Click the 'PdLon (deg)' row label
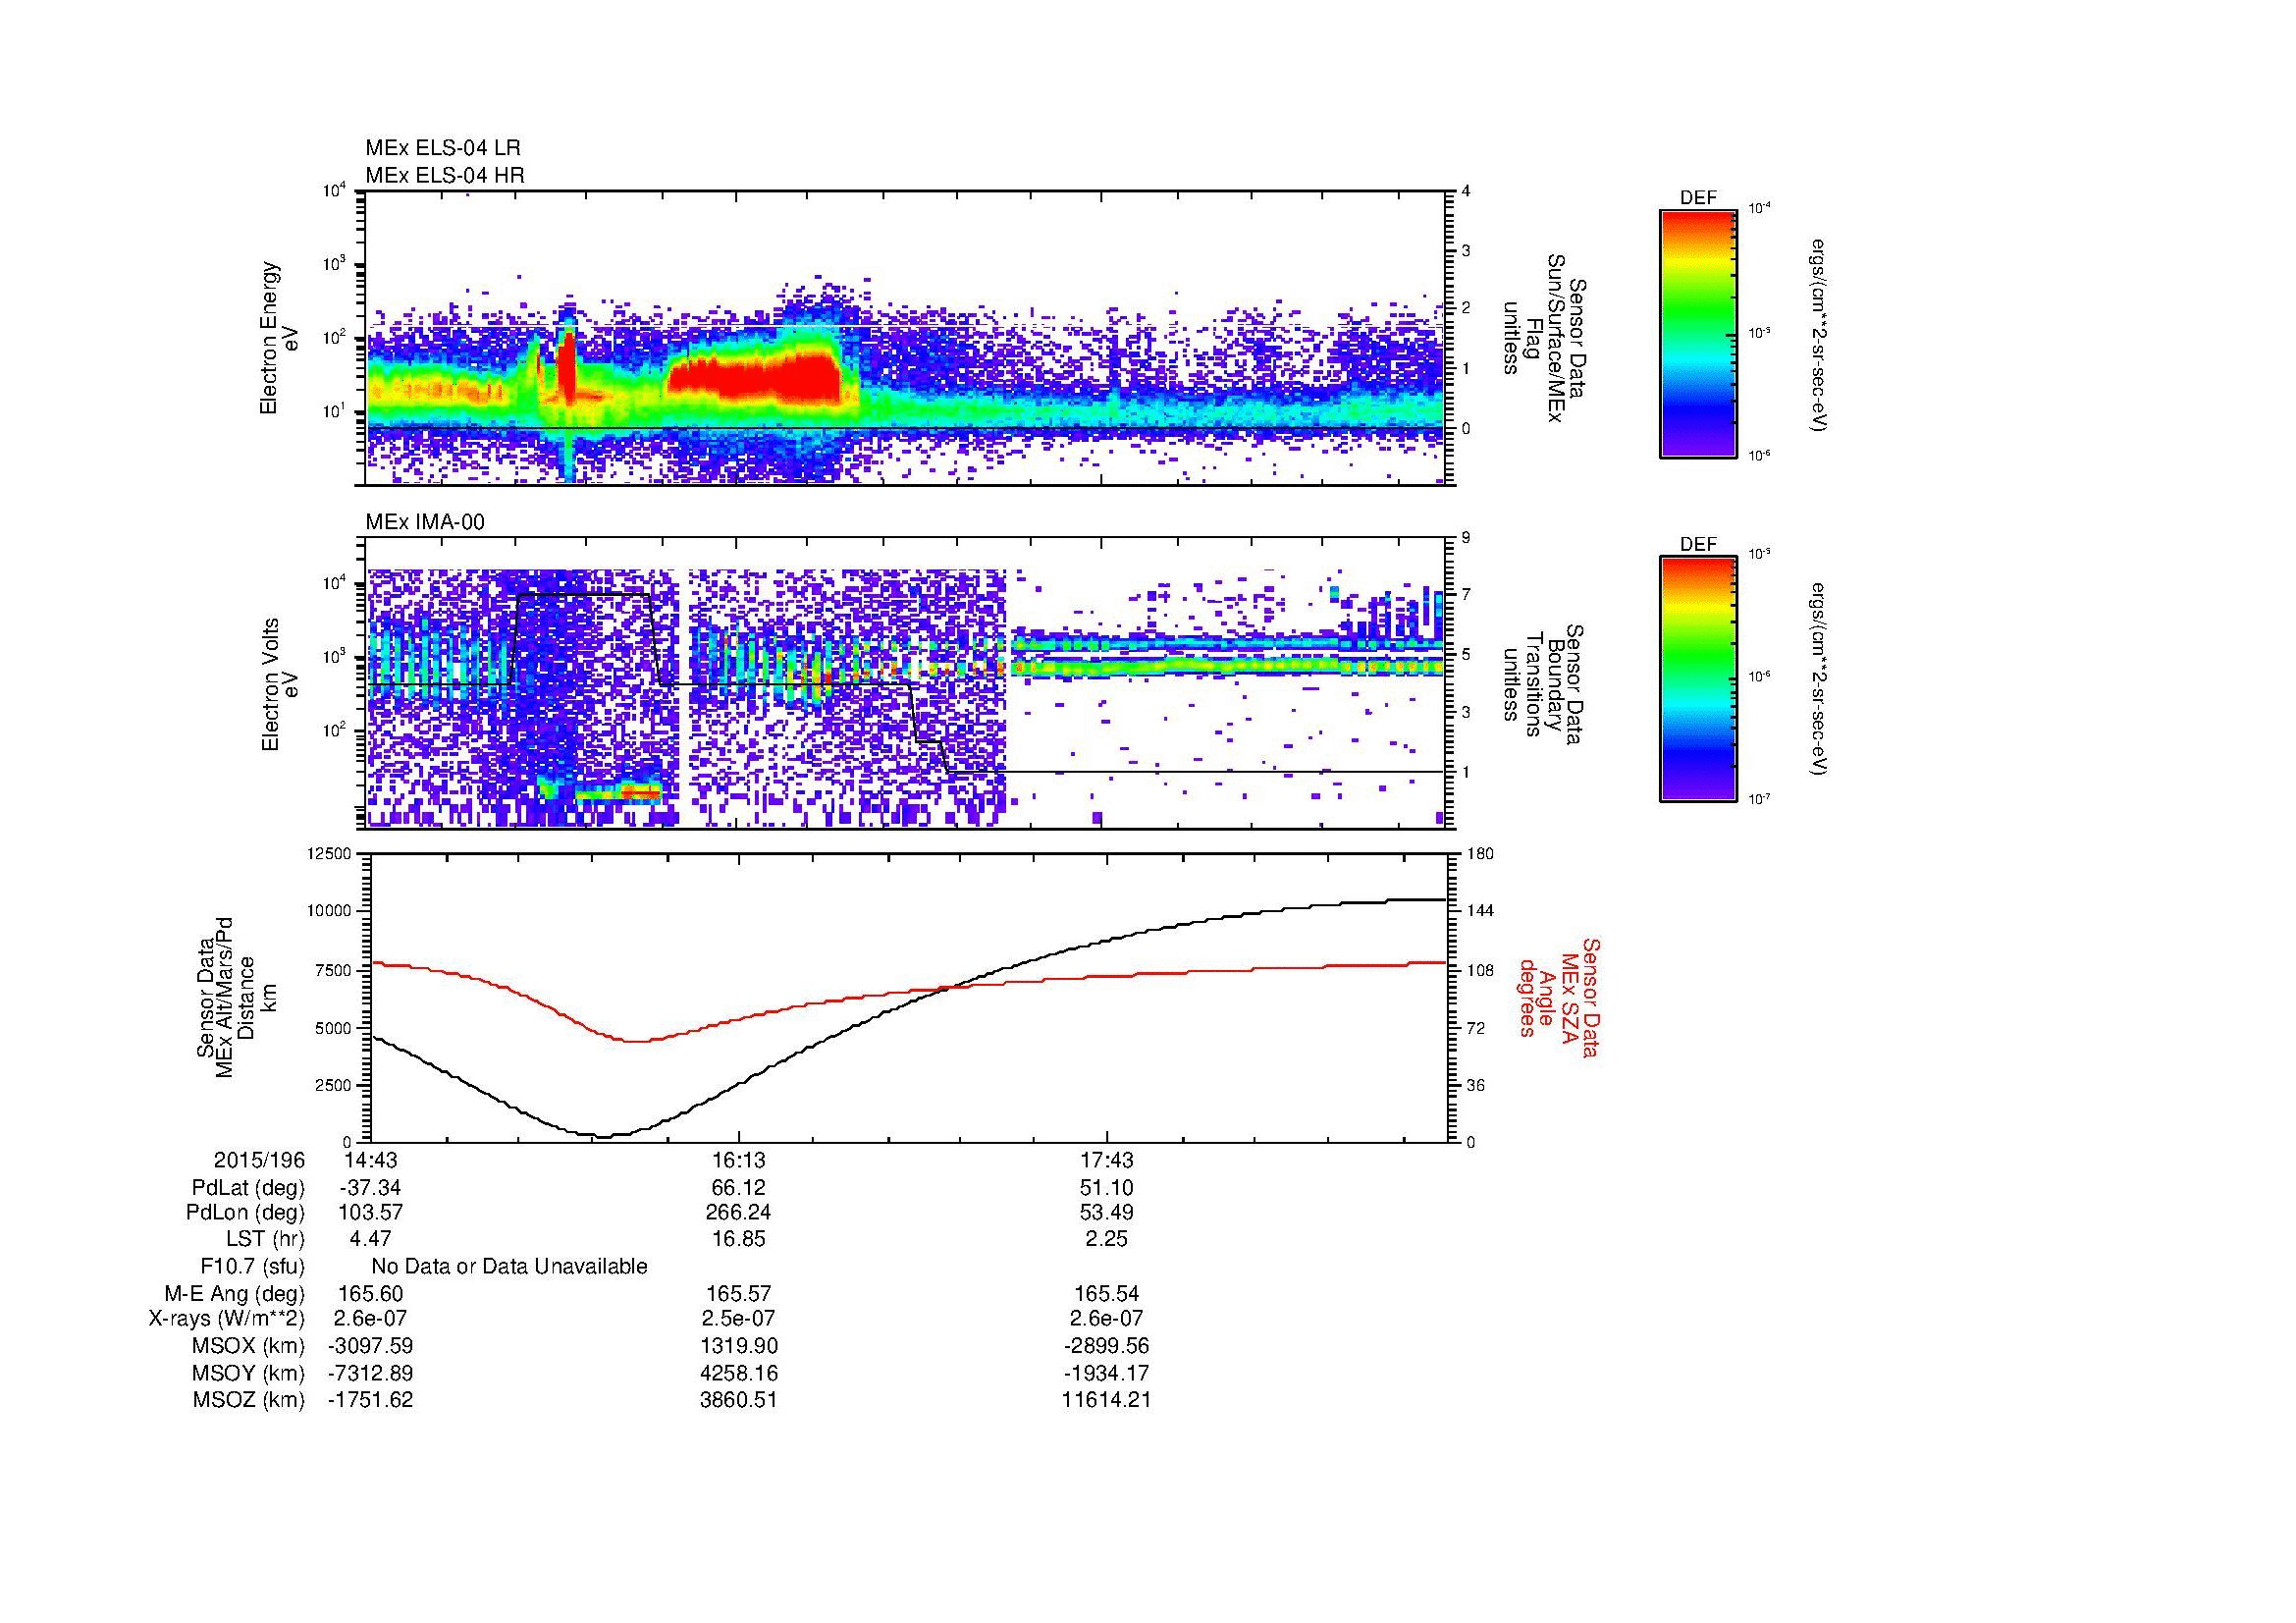The image size is (2296, 1623). click(x=245, y=1213)
